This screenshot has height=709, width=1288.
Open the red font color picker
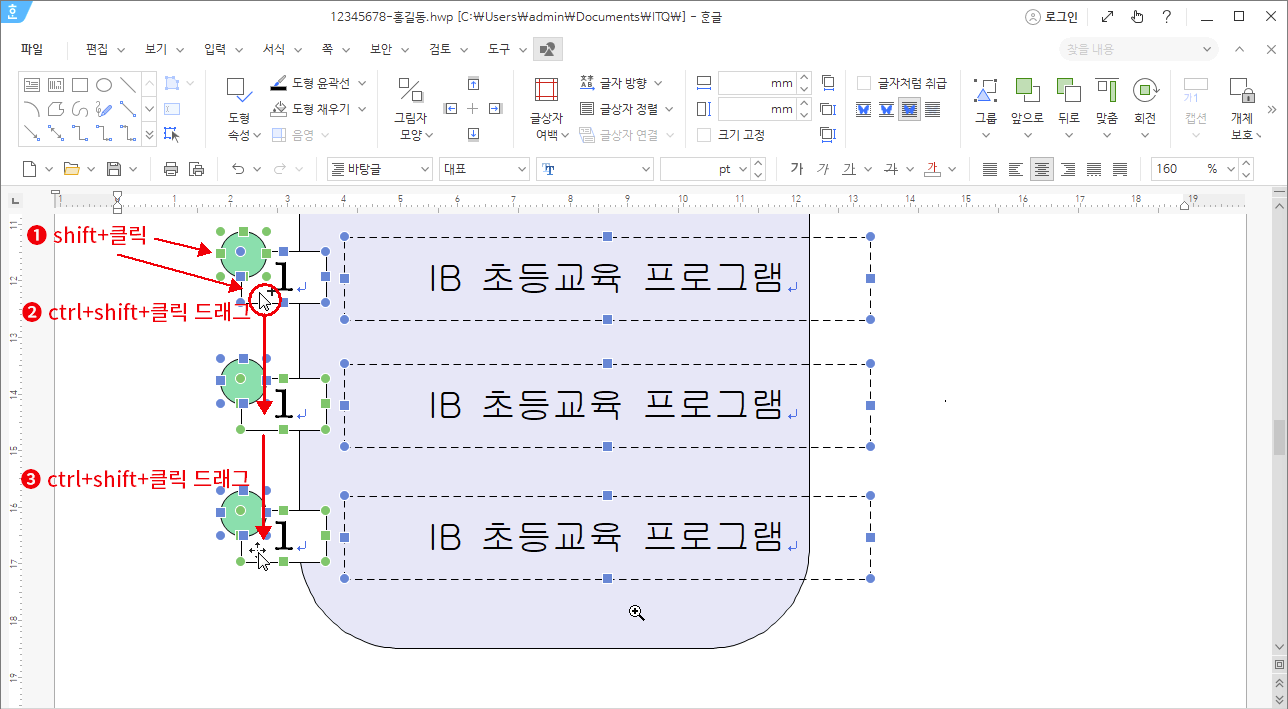pyautogui.click(x=933, y=169)
